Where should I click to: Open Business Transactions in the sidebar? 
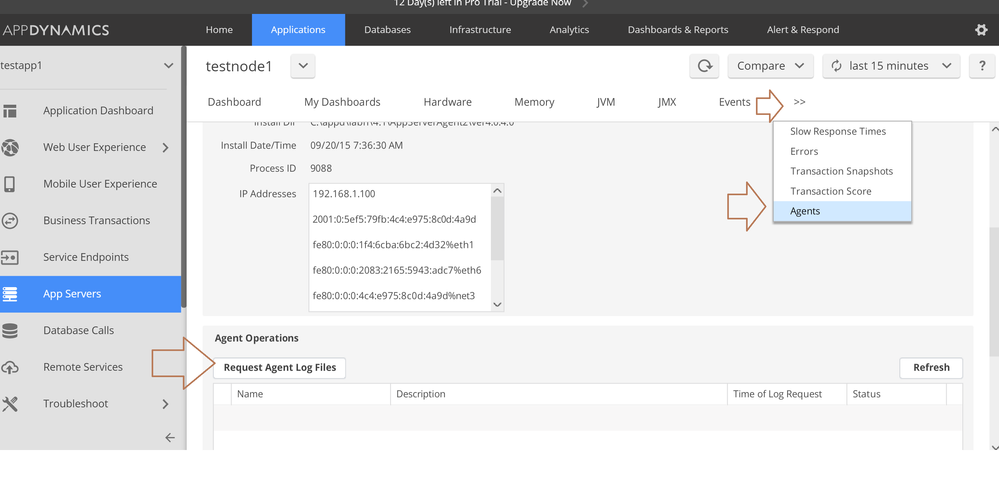[97, 221]
